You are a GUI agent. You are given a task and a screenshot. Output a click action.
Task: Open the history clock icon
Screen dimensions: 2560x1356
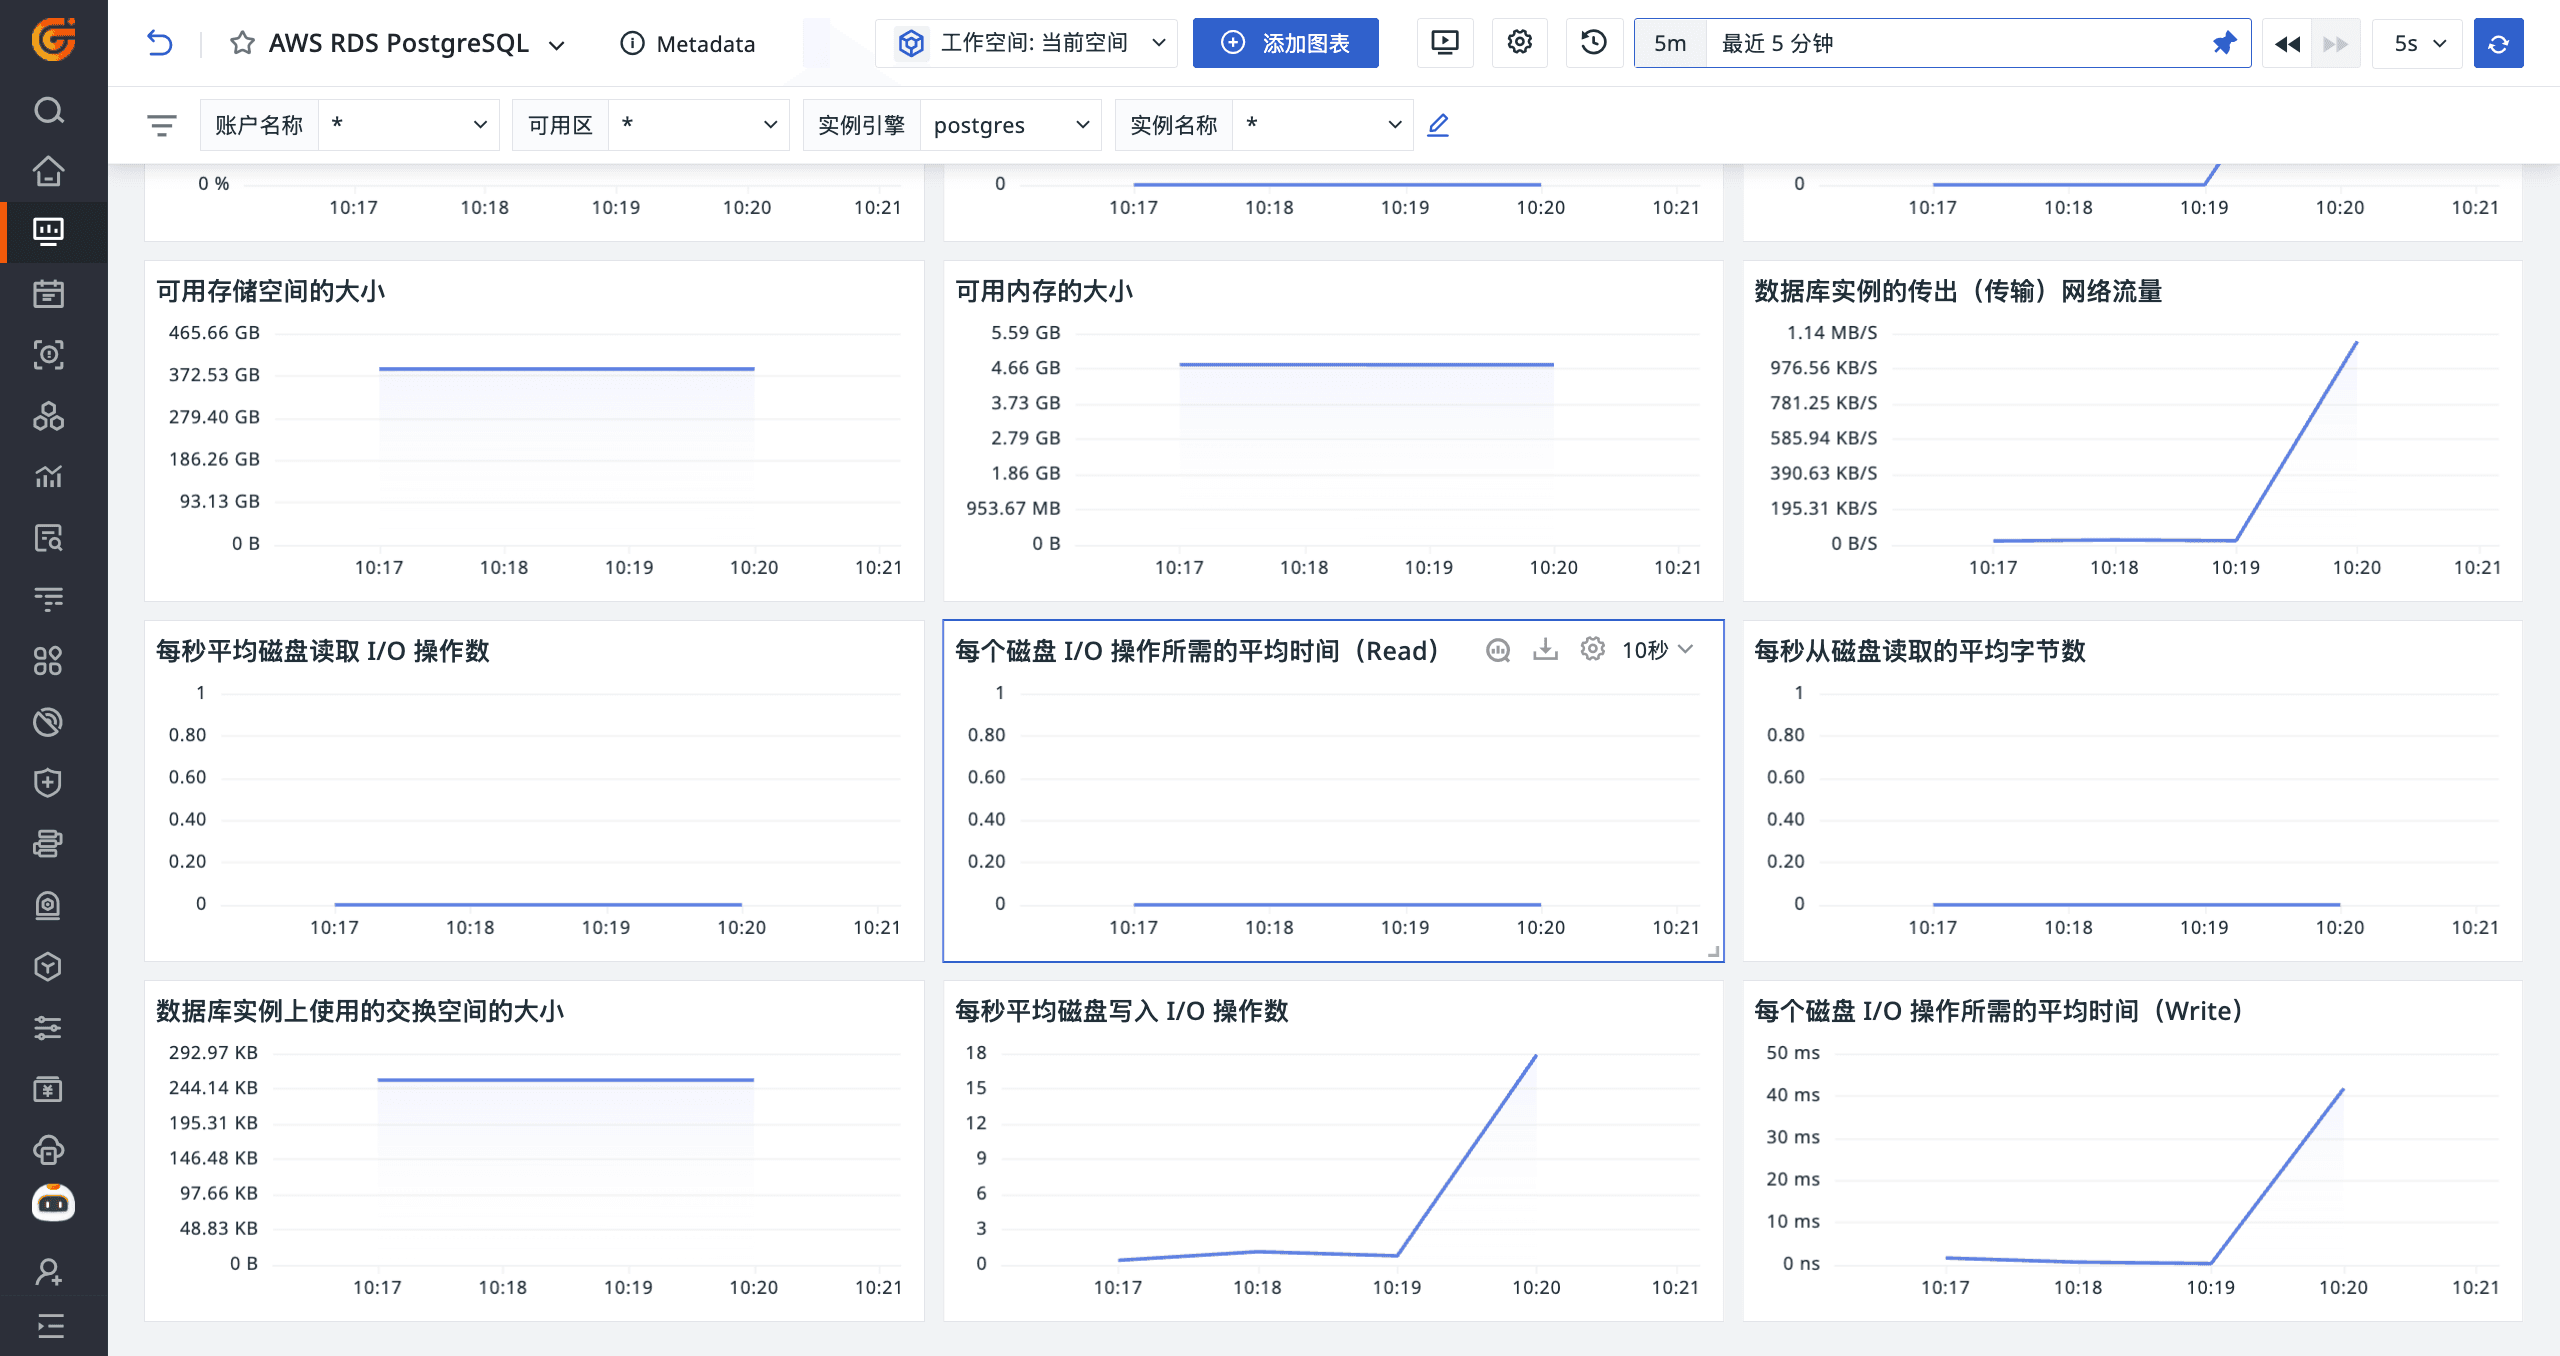point(1594,43)
